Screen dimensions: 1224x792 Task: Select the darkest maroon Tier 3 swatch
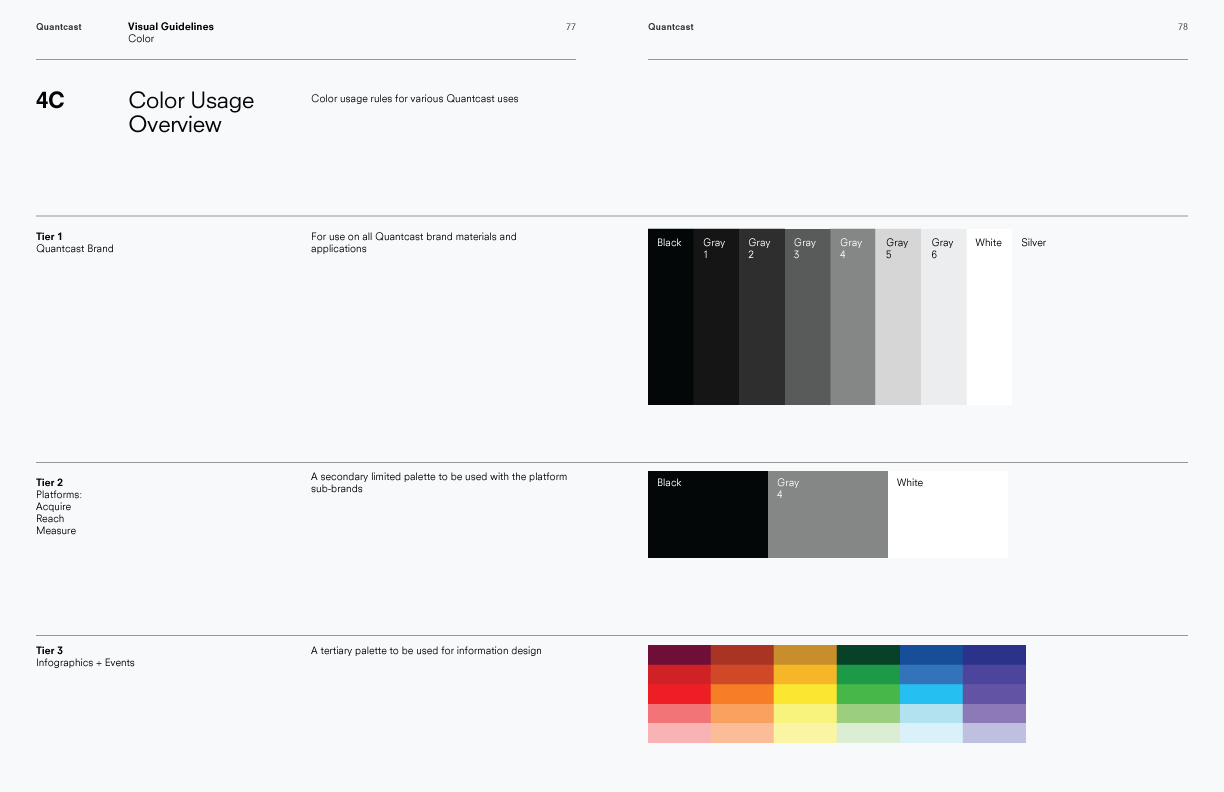pyautogui.click(x=679, y=655)
